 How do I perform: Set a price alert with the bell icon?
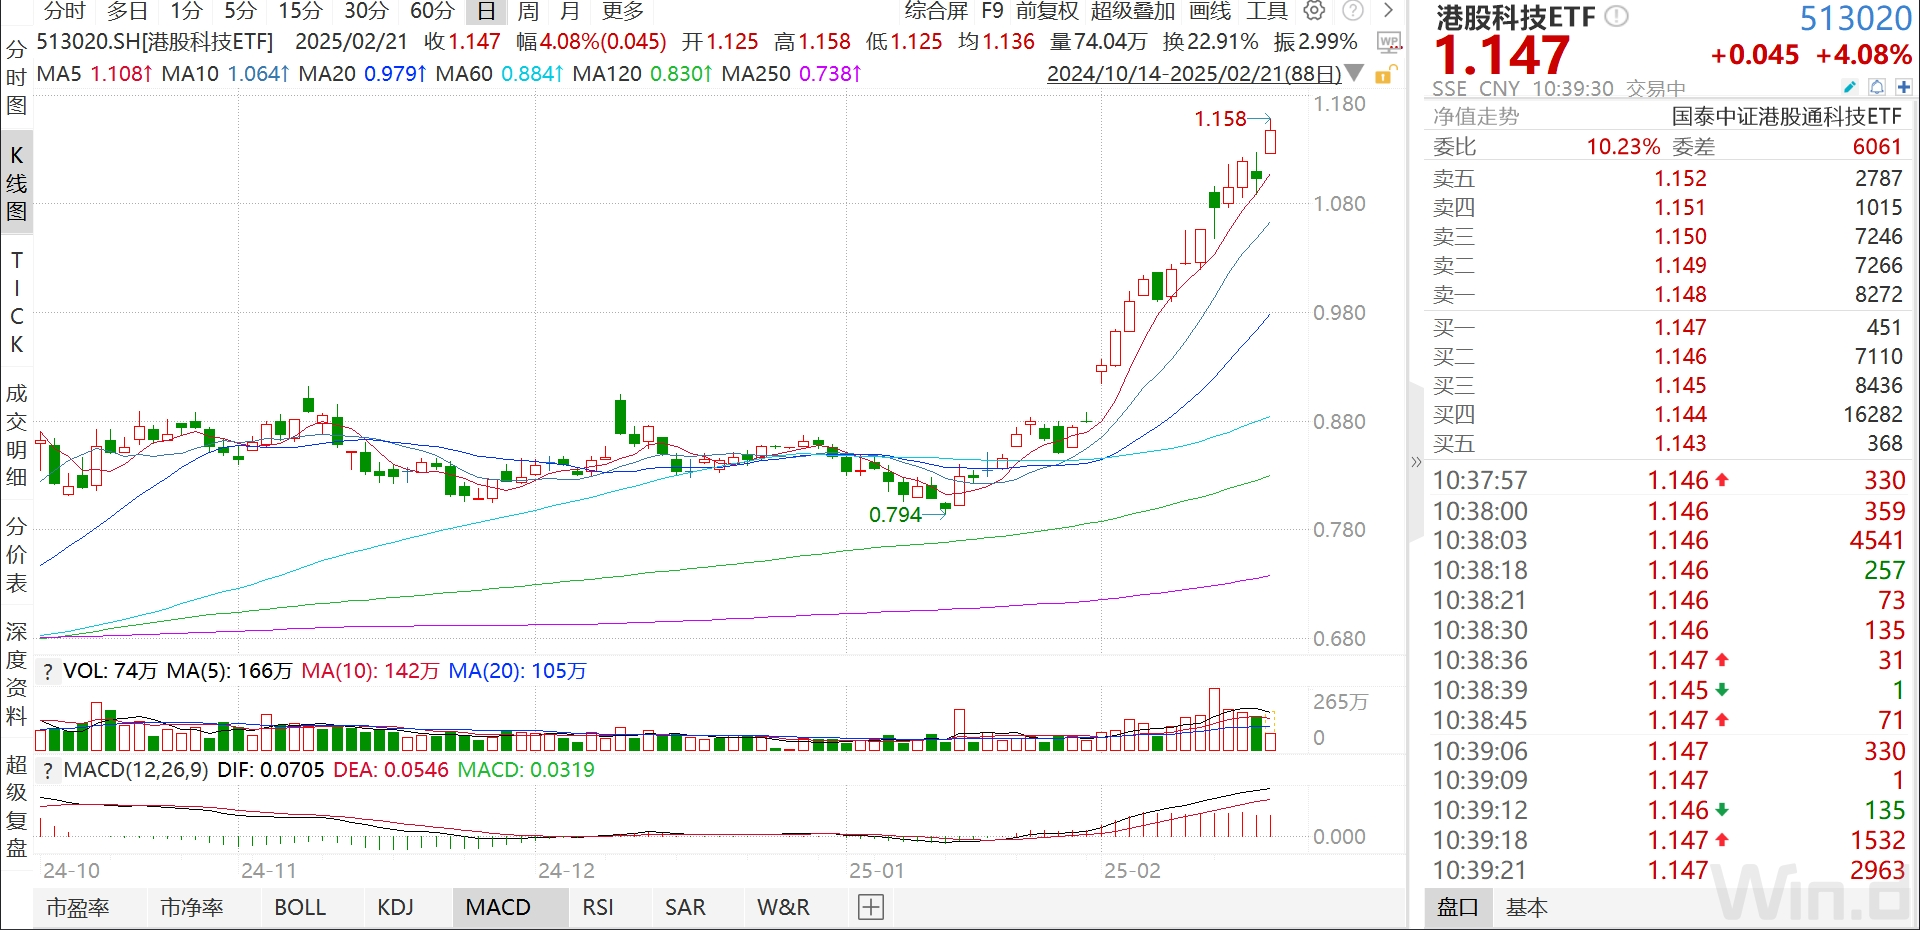pyautogui.click(x=1877, y=87)
